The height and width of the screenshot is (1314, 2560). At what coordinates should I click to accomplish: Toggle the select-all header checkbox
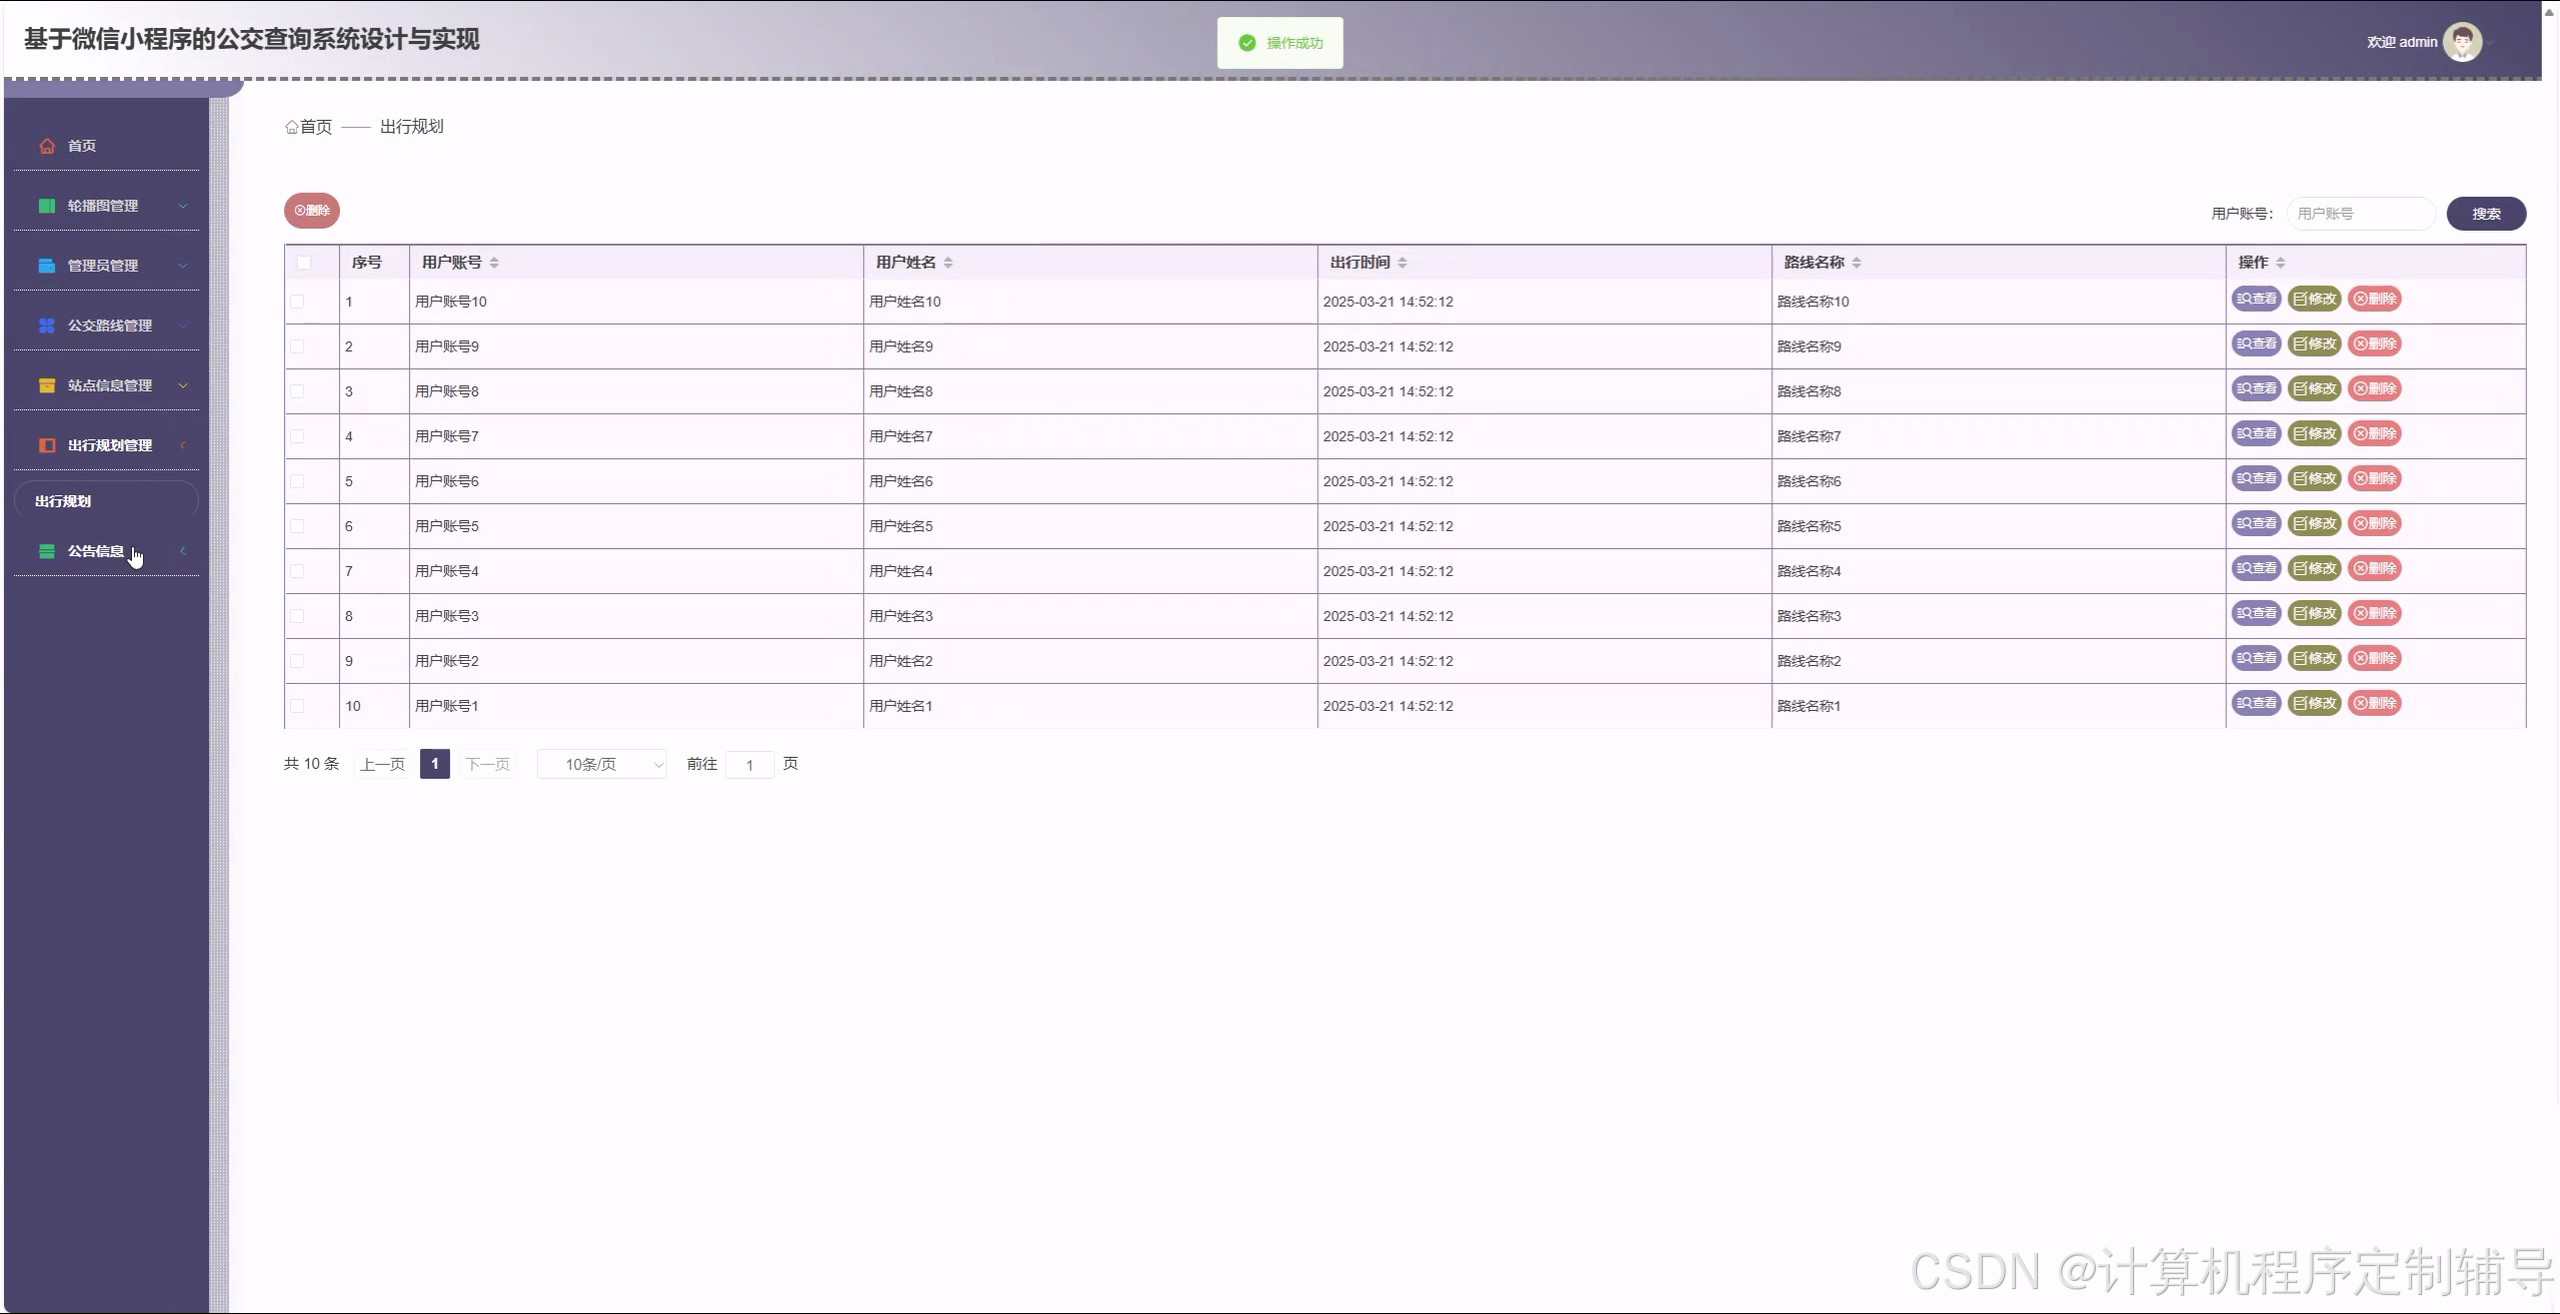[x=304, y=263]
